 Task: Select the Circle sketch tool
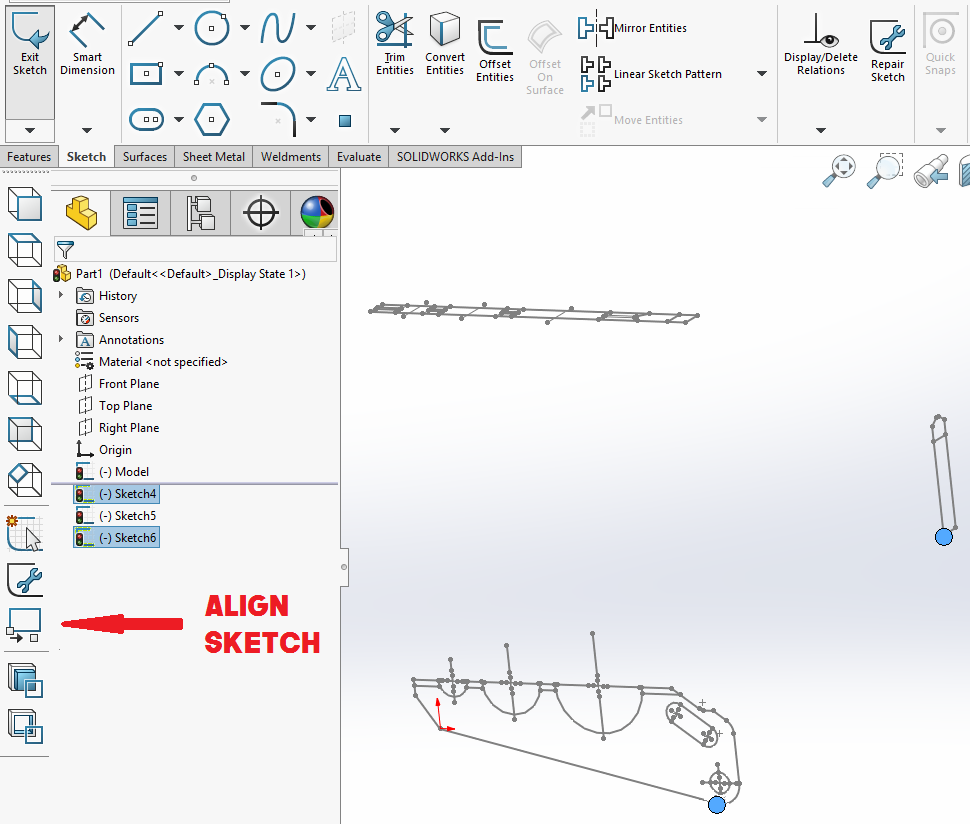[x=212, y=28]
